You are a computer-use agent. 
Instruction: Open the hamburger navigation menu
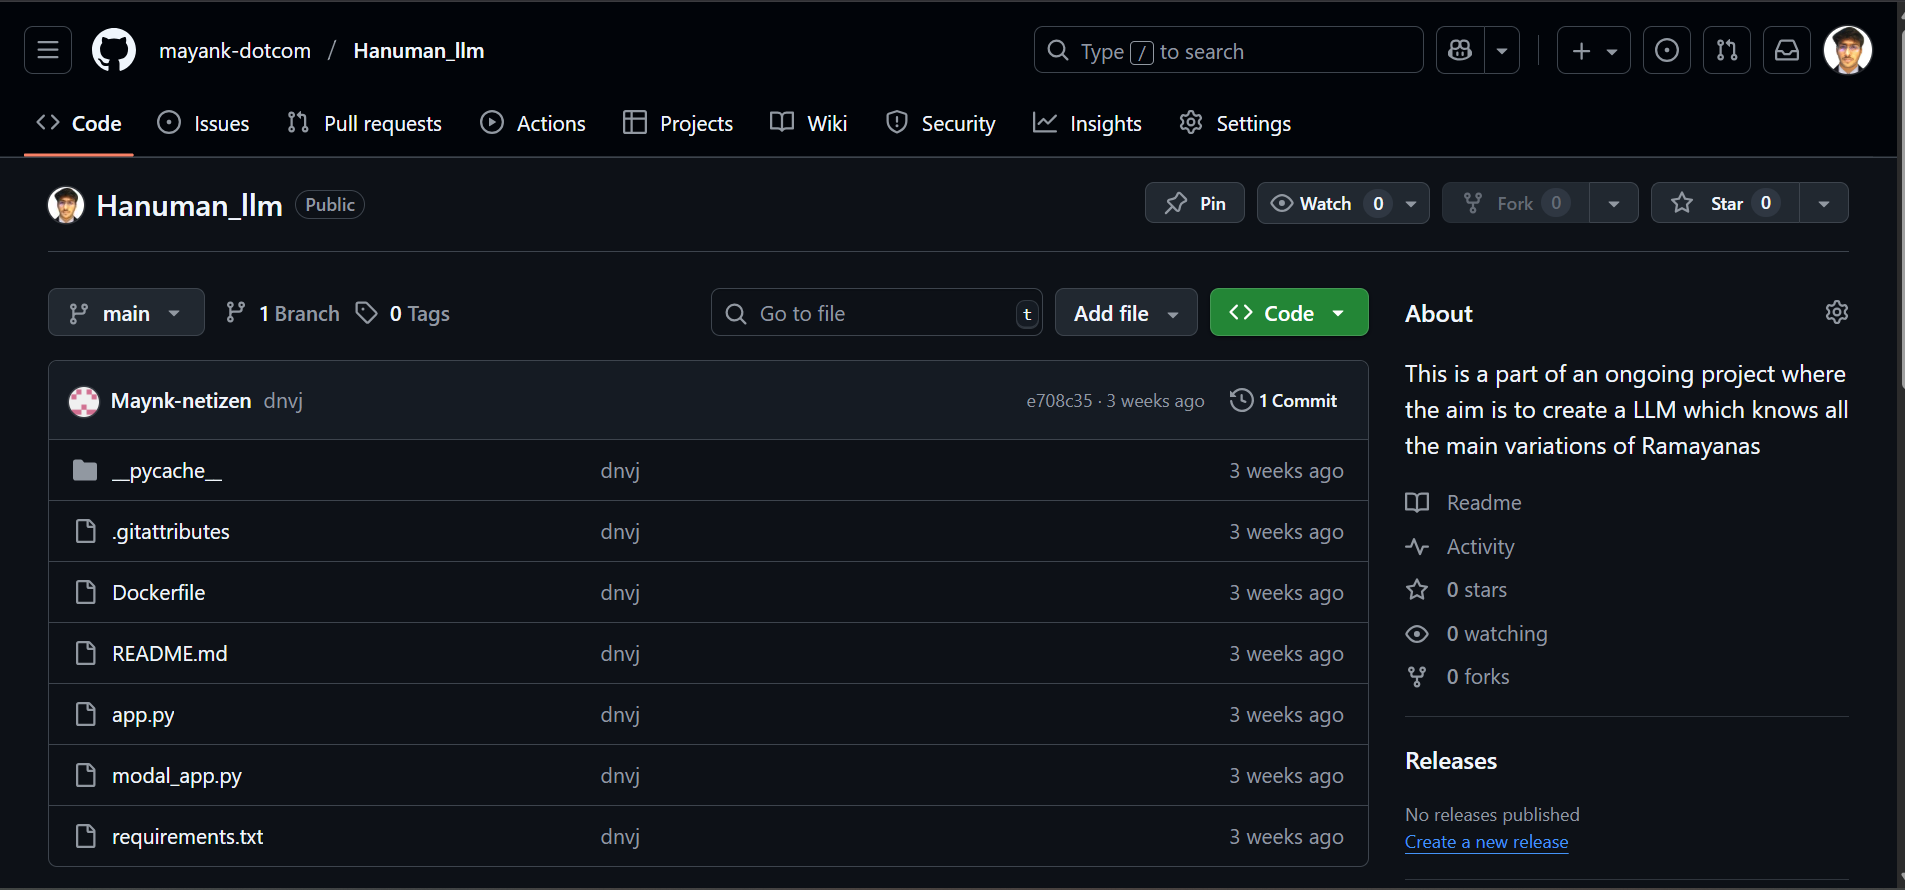tap(48, 50)
